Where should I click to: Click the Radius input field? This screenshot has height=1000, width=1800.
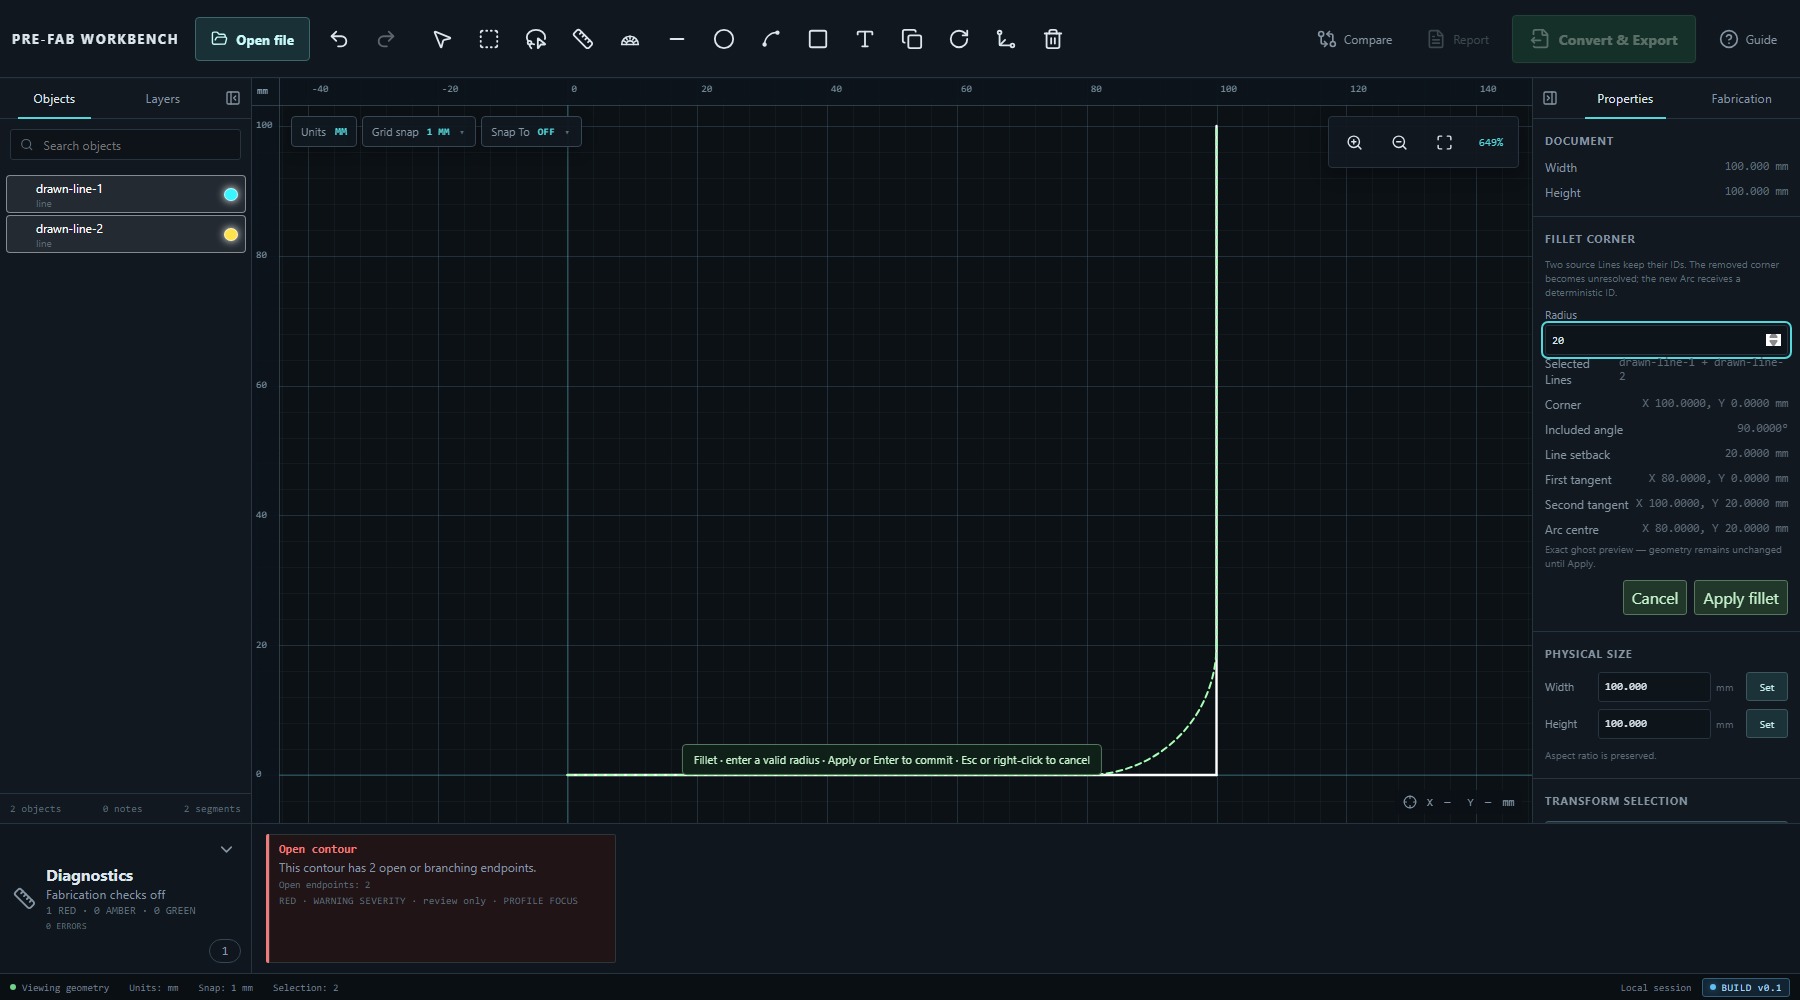click(x=1666, y=340)
